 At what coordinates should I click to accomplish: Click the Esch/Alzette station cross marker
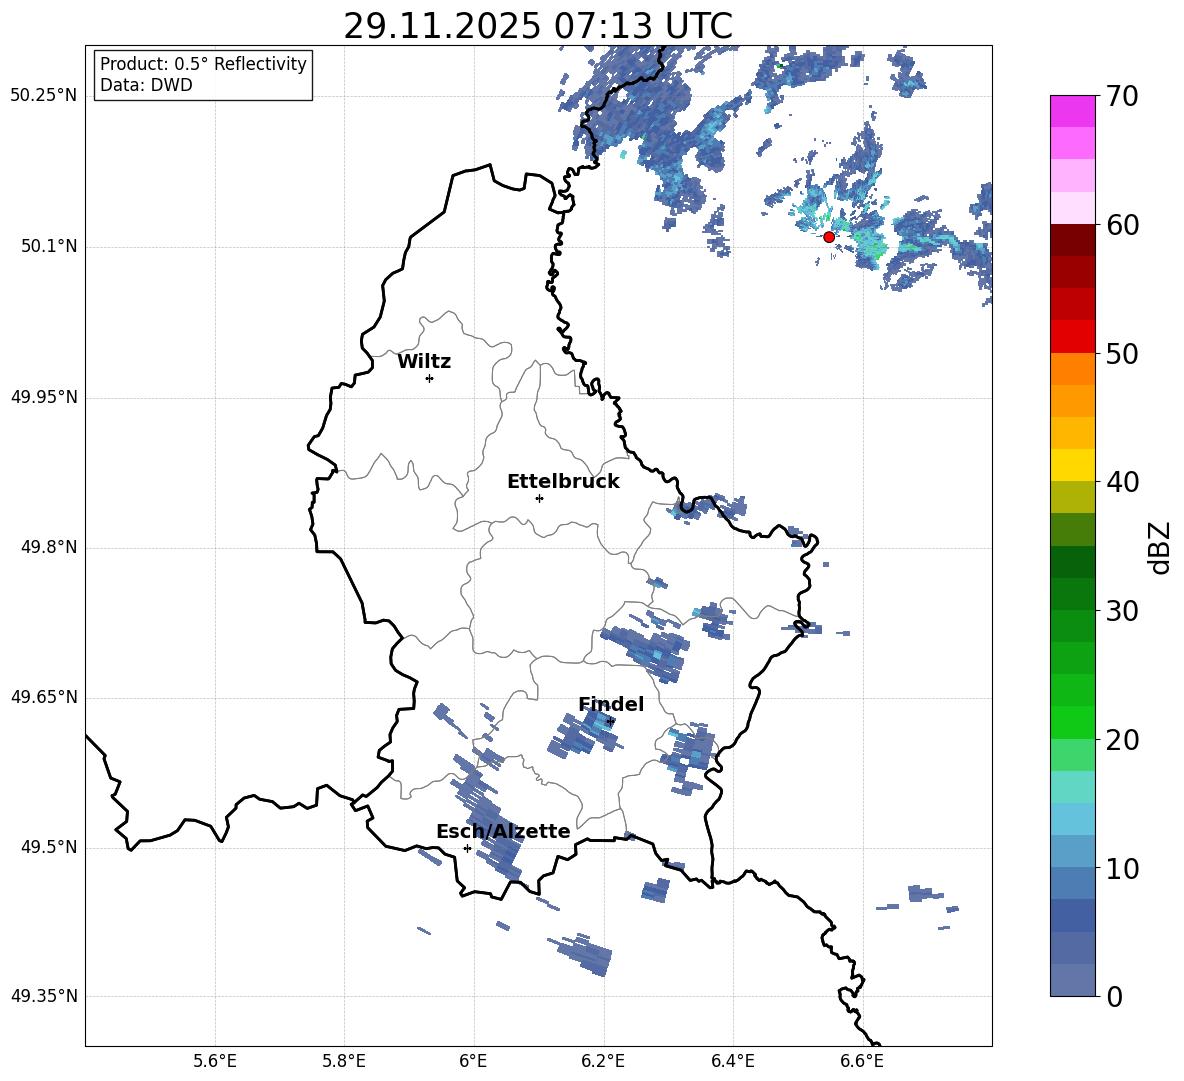point(467,848)
